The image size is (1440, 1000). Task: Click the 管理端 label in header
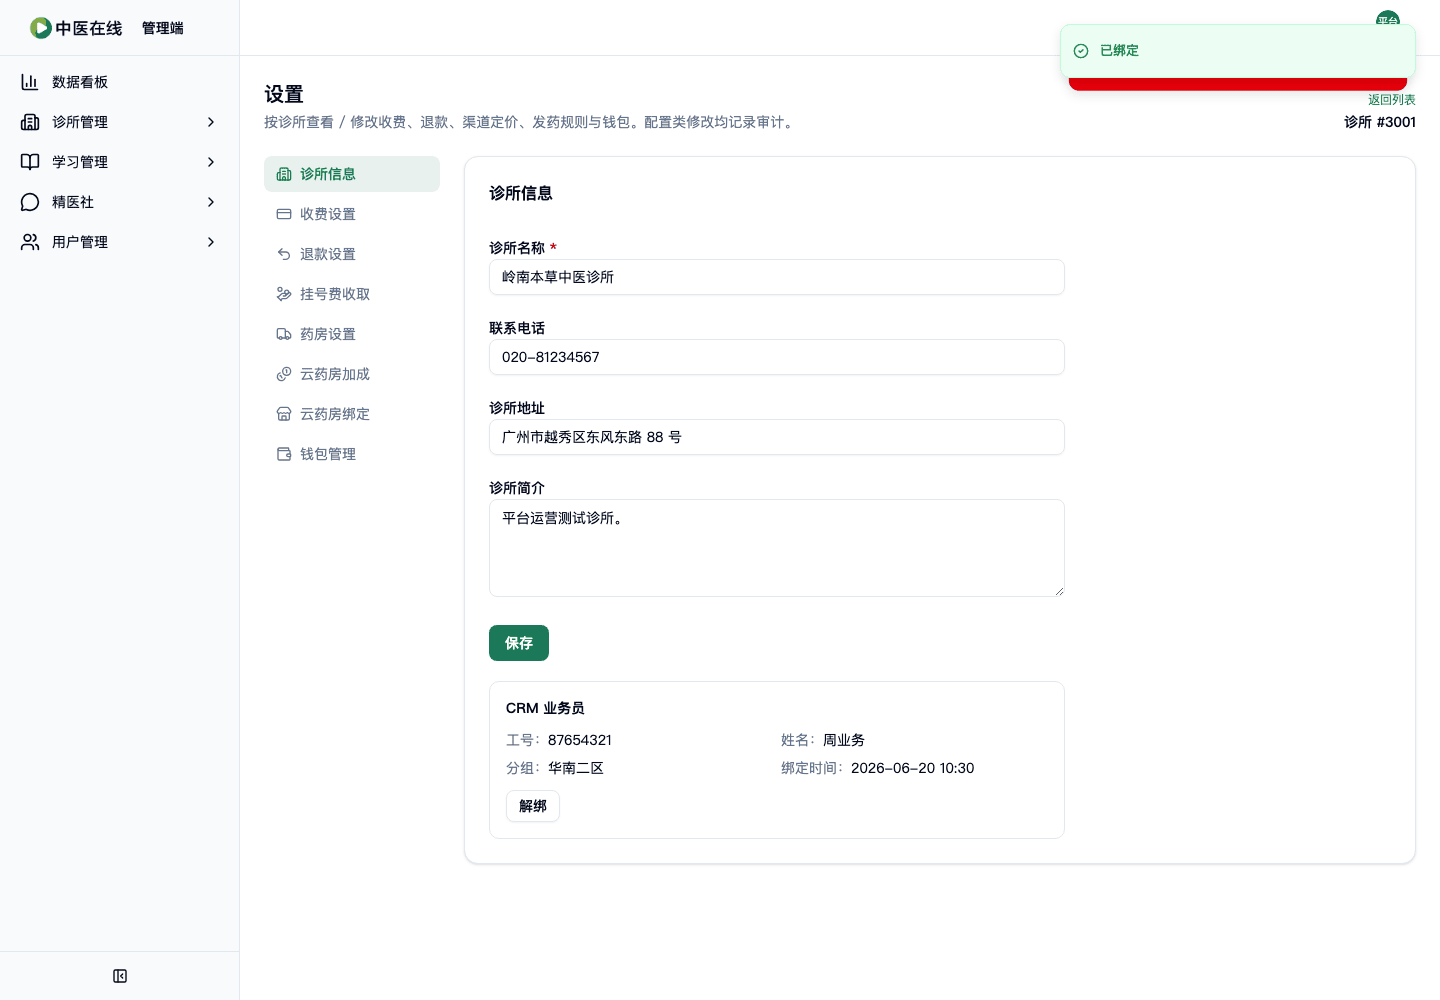click(x=163, y=28)
